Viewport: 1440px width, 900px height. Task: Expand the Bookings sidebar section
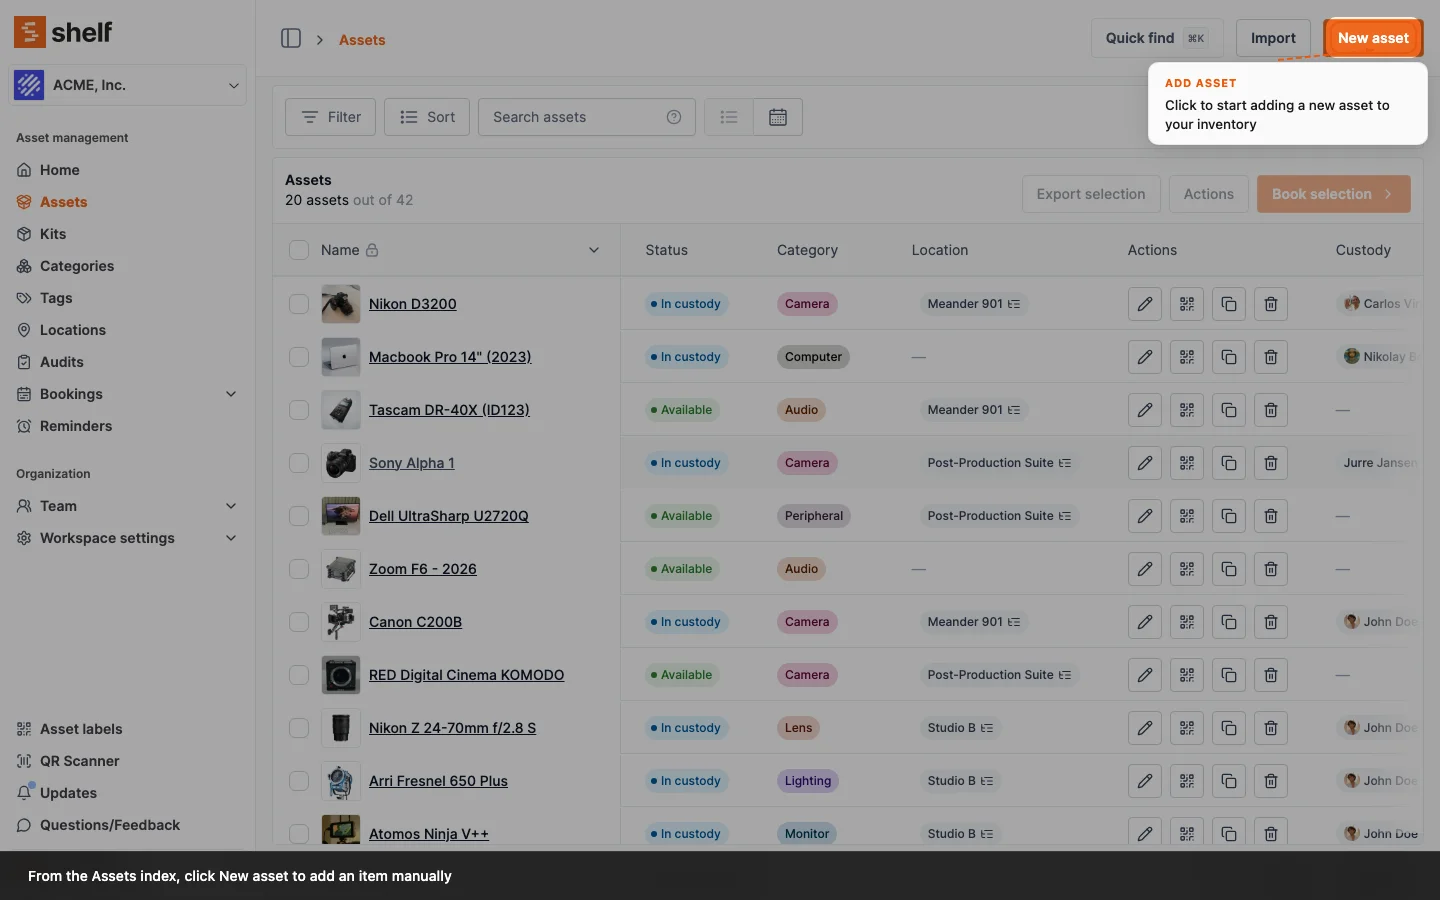[x=231, y=394]
